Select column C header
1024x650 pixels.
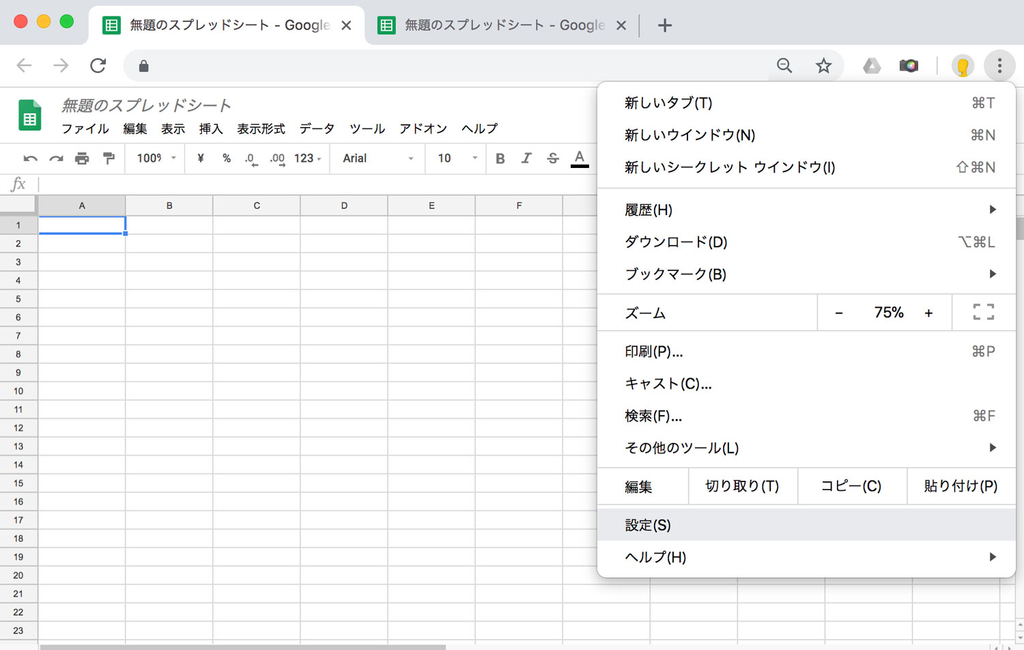257,205
